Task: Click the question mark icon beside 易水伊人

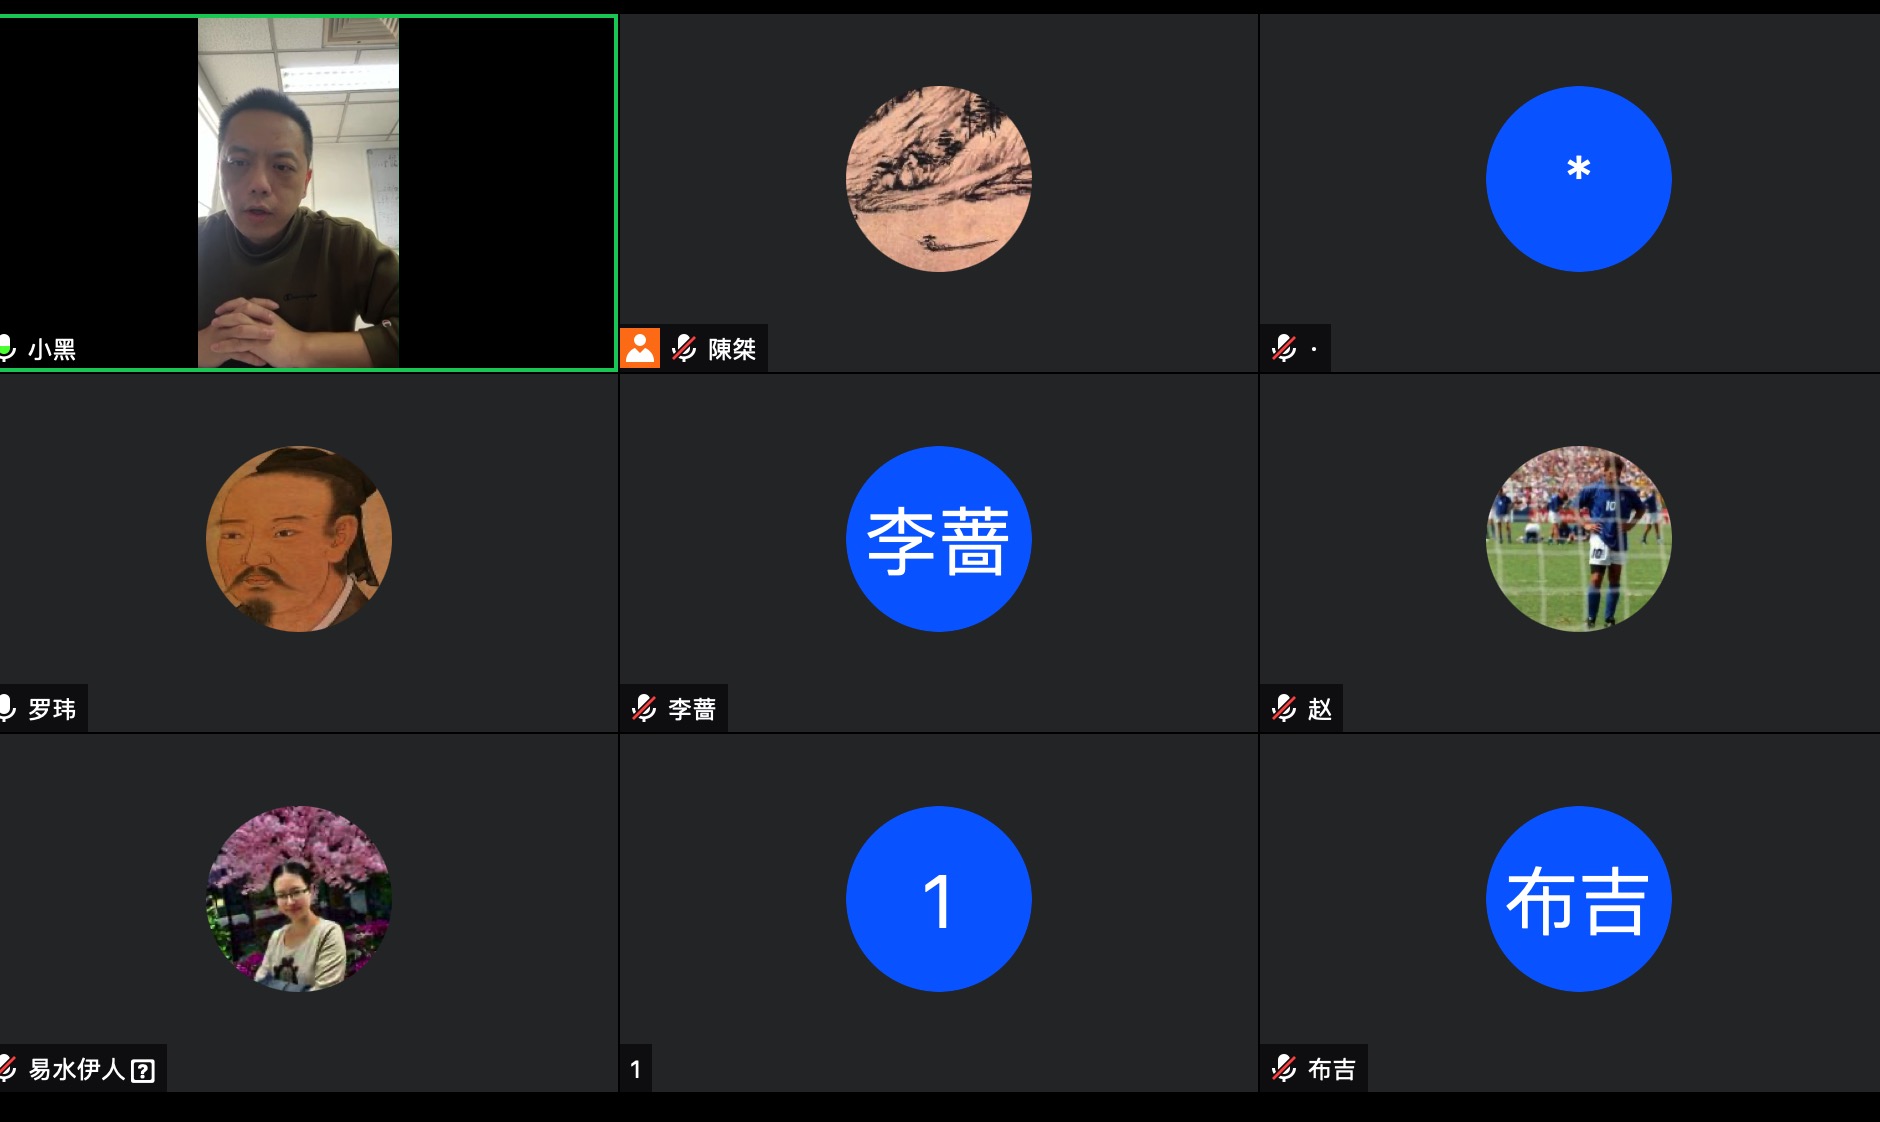Action: [143, 1071]
